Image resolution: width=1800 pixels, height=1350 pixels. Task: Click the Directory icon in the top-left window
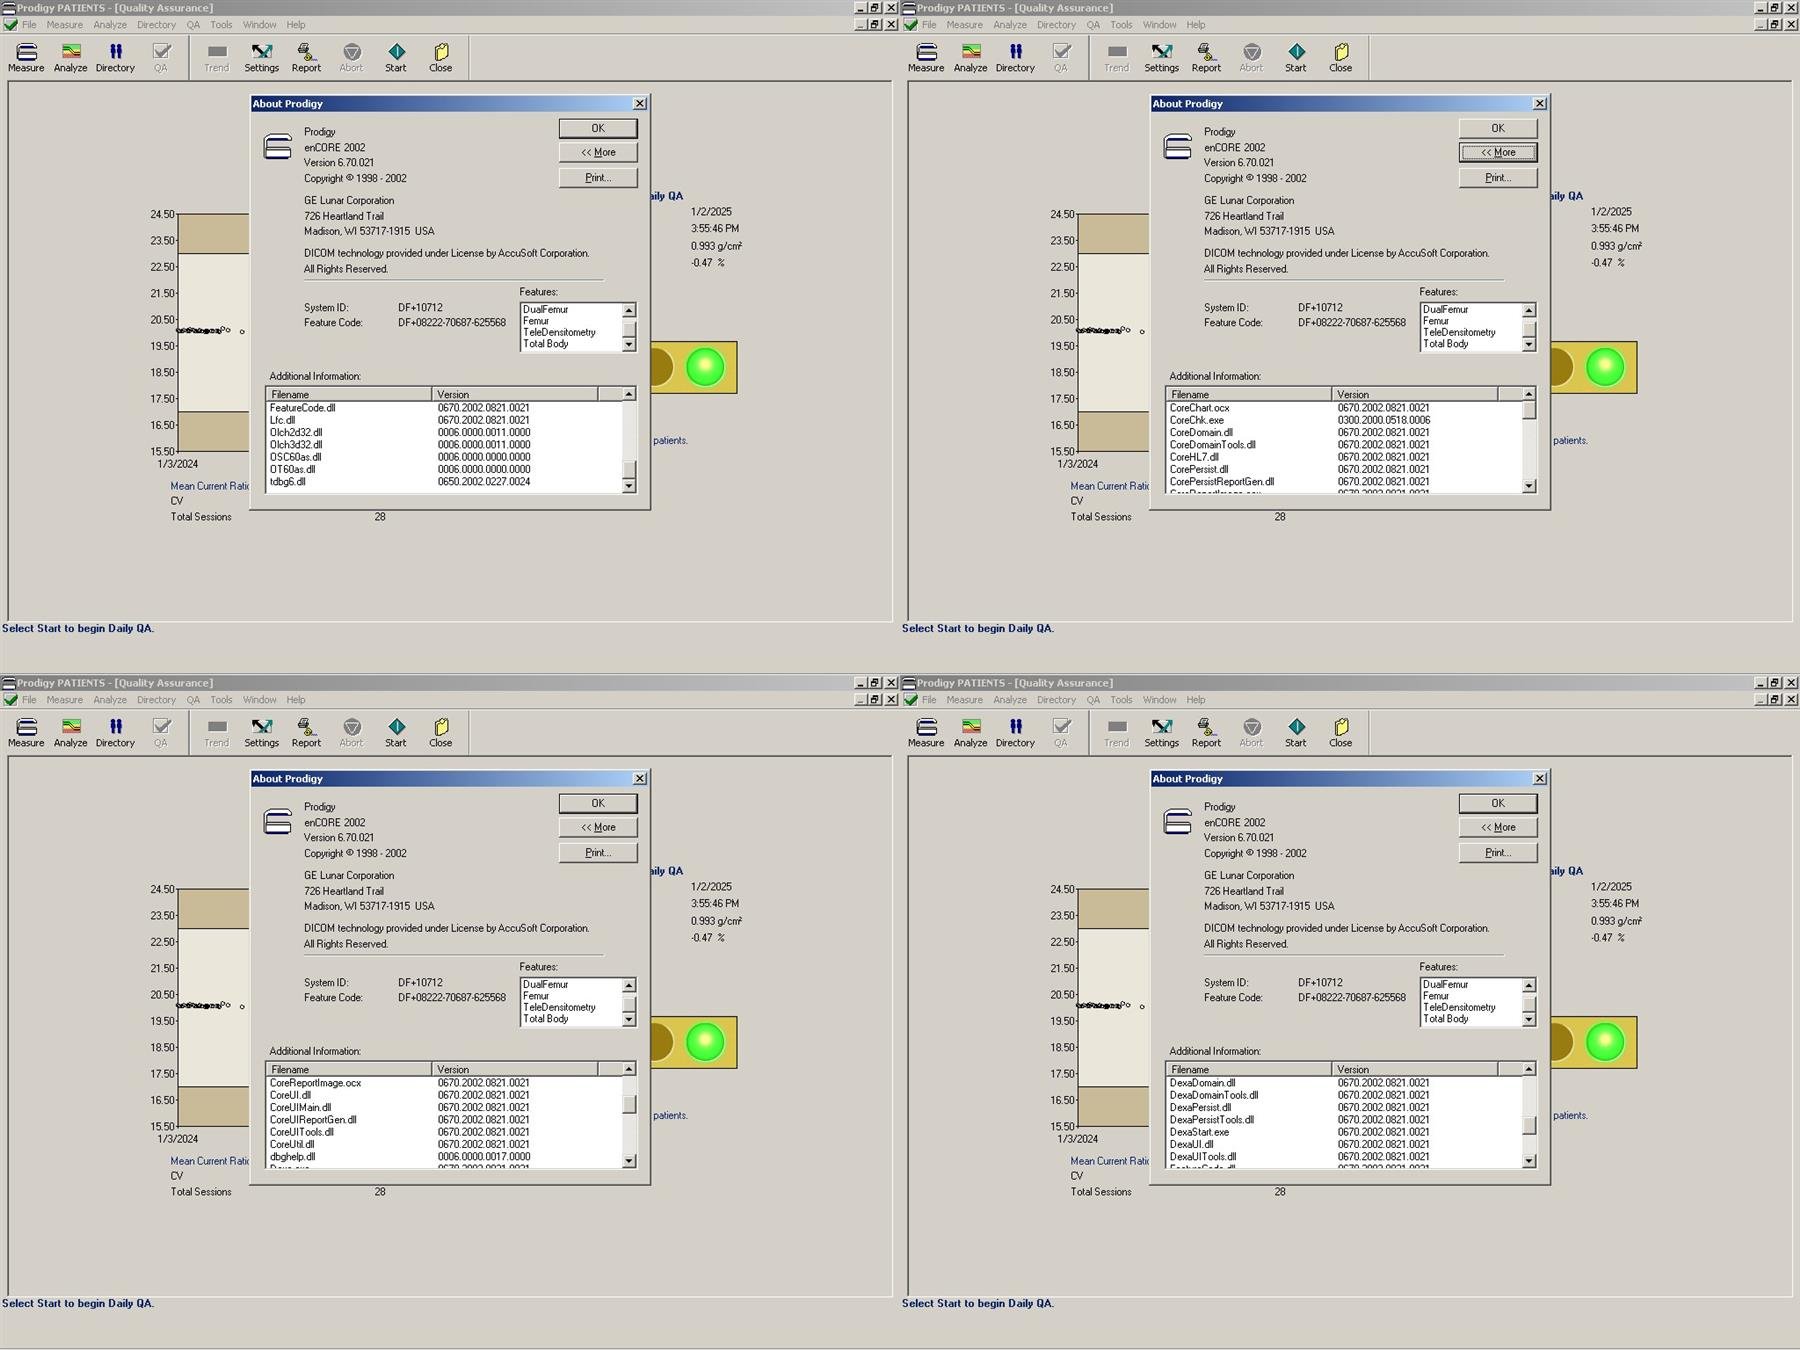115,57
